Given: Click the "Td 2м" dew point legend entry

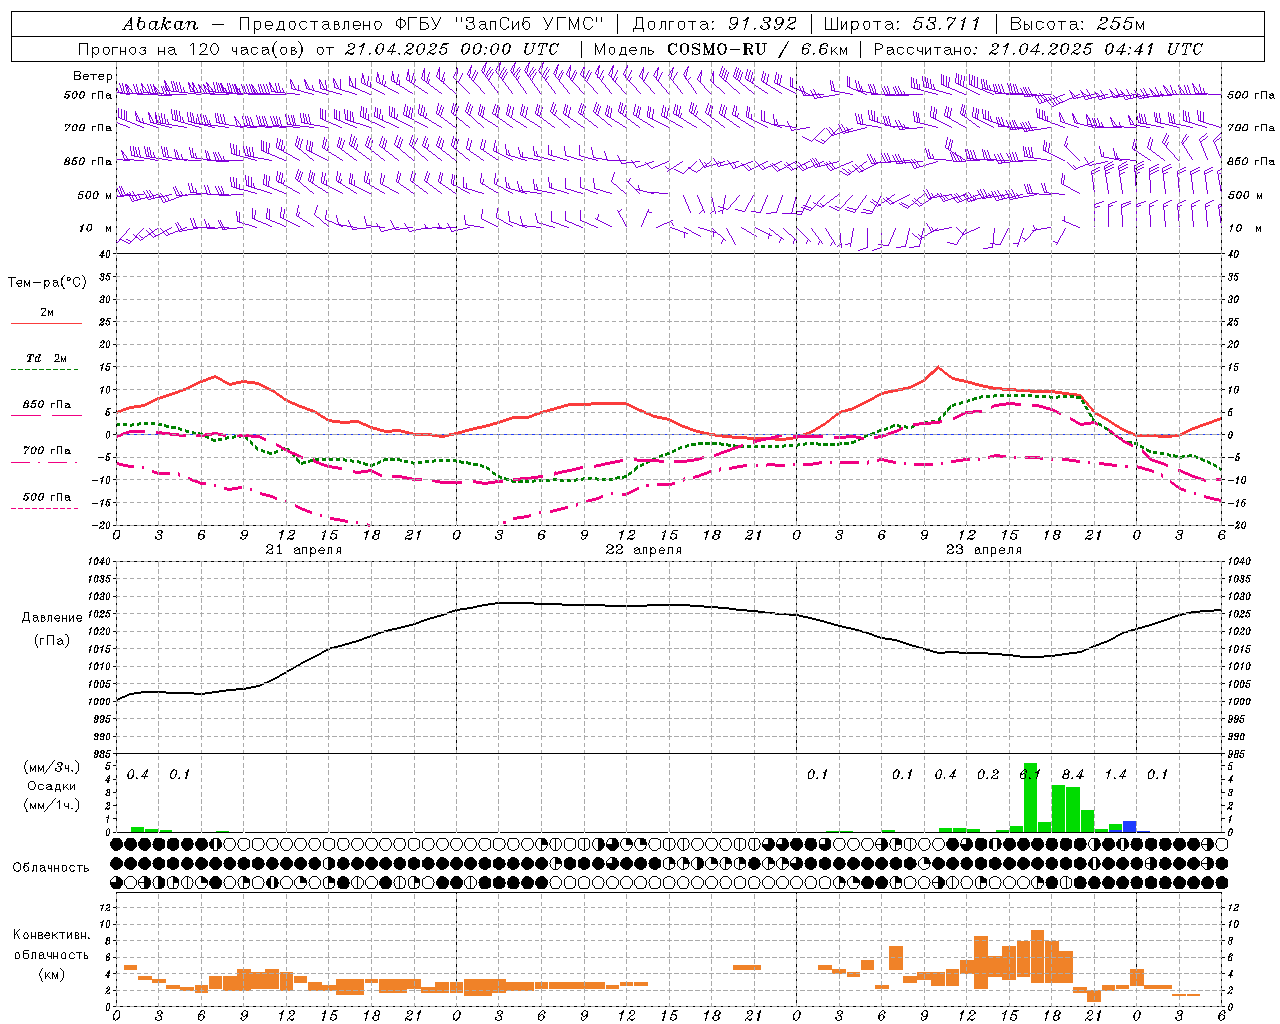Looking at the screenshot, I should [46, 358].
